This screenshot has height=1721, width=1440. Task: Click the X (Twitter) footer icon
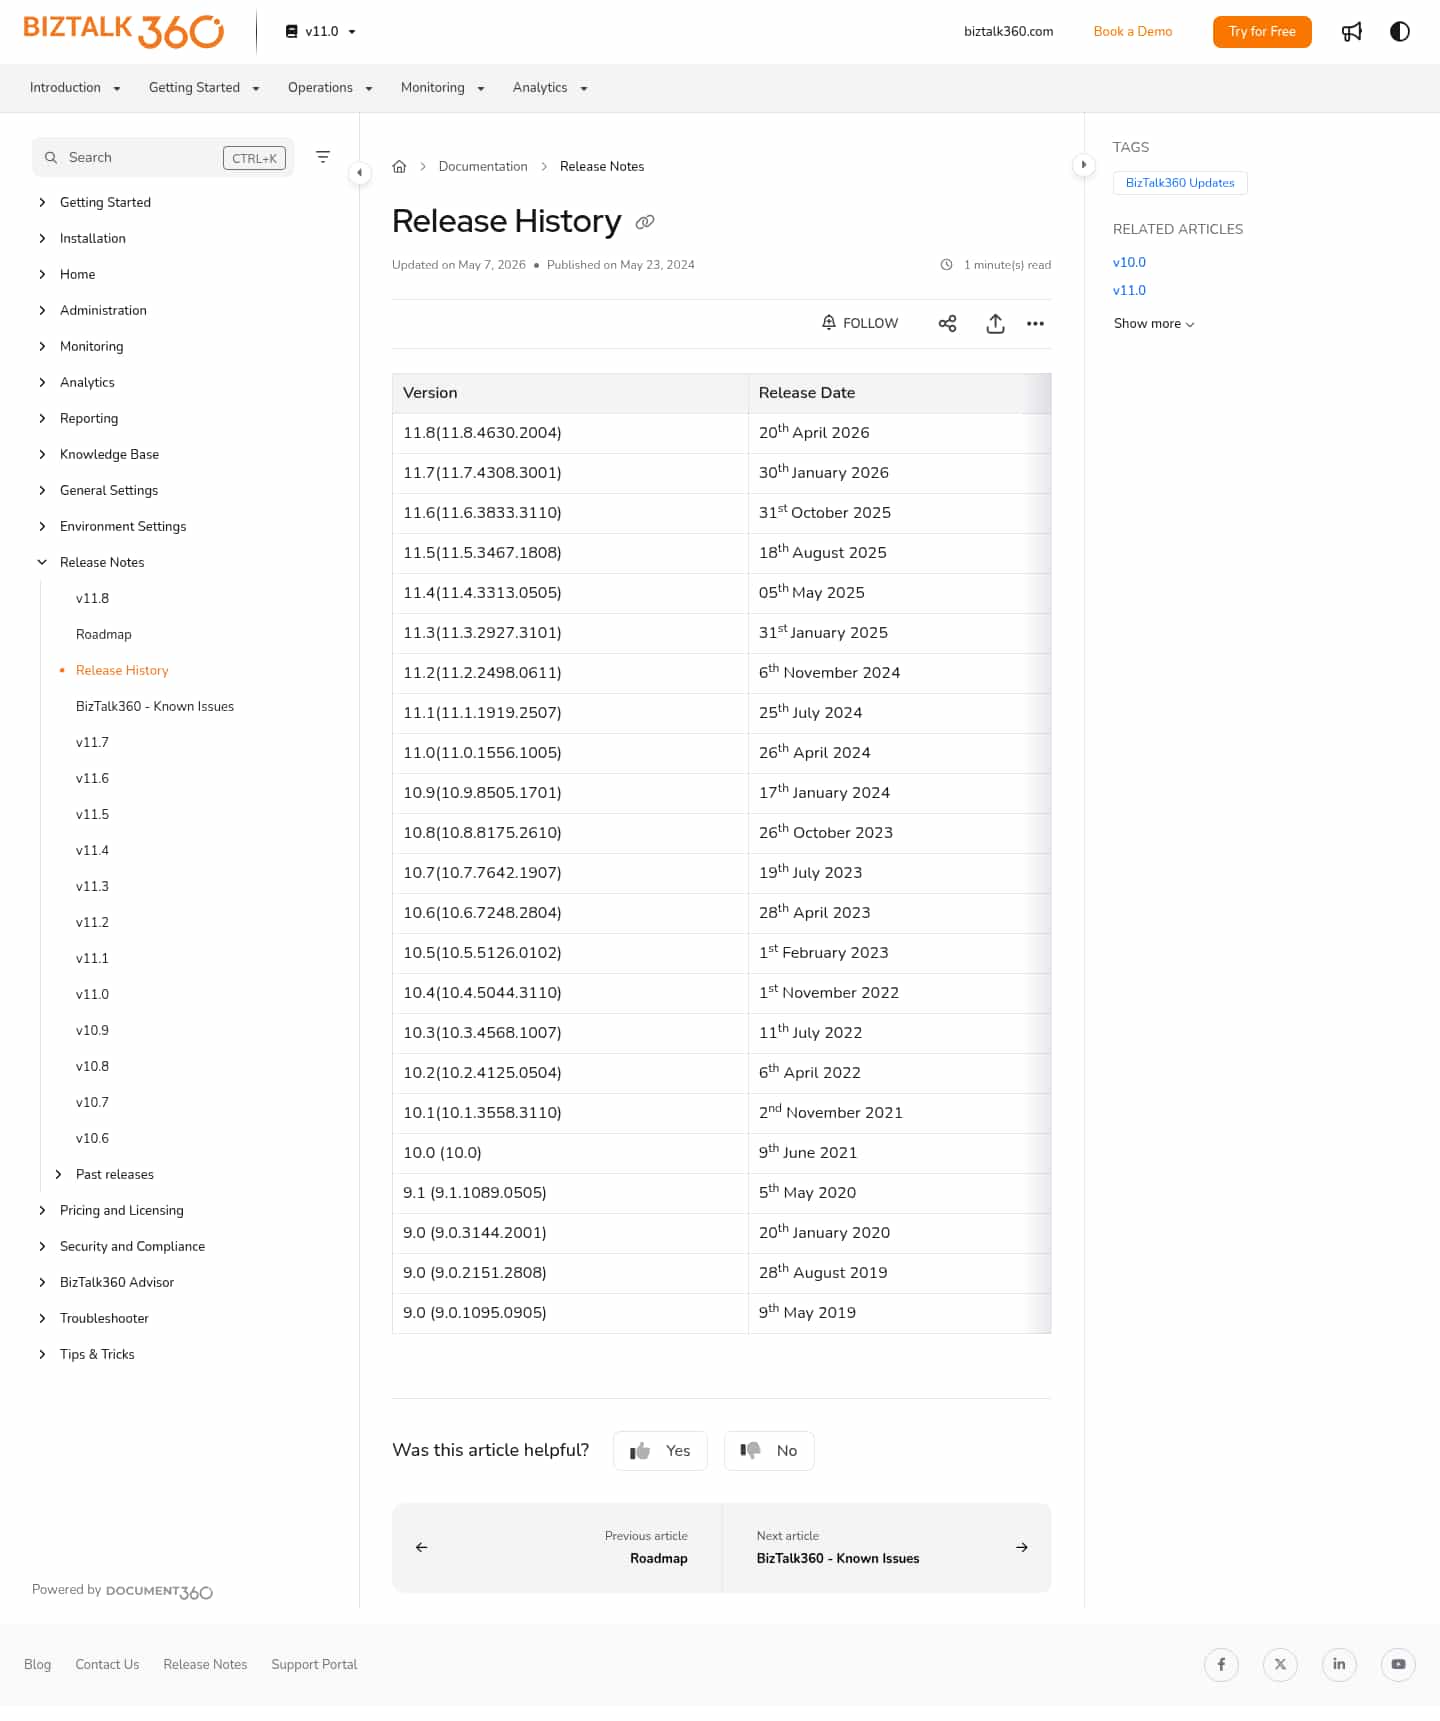coord(1280,1664)
